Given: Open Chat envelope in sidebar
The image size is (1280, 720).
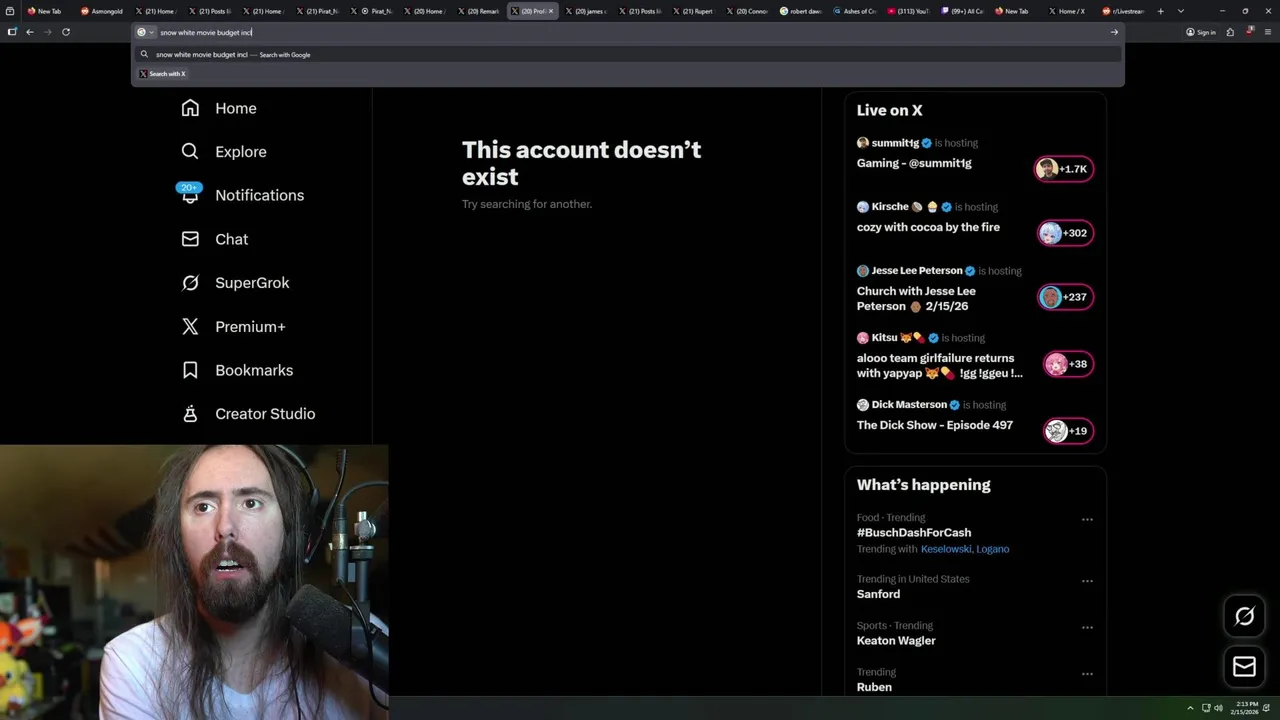Looking at the screenshot, I should pos(190,239).
